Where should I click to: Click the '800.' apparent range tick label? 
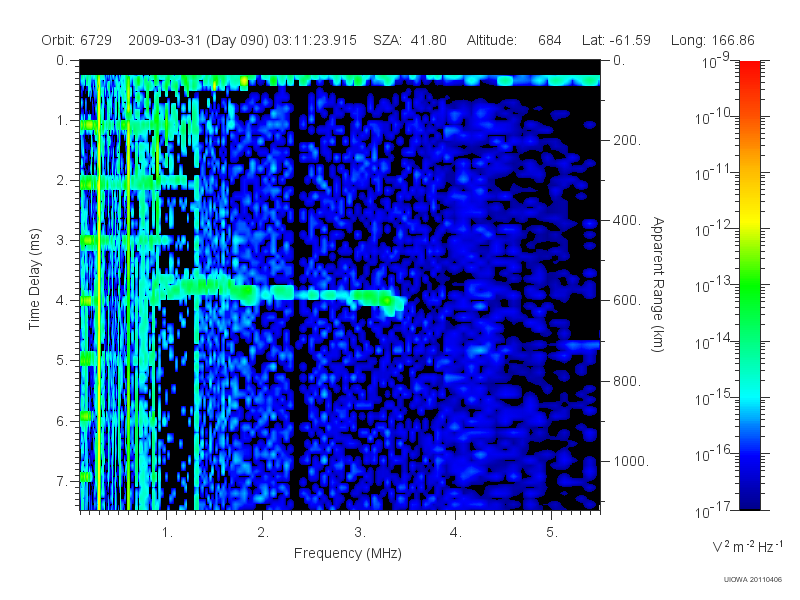pos(626,381)
